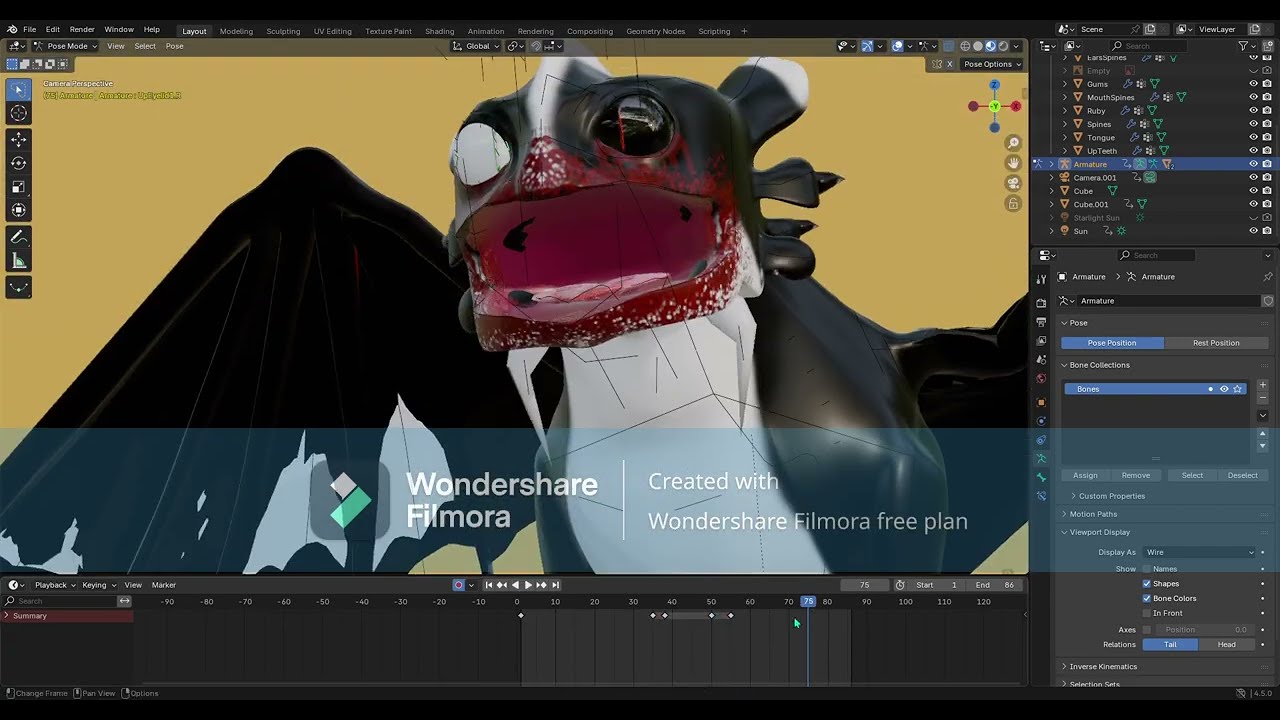Image resolution: width=1280 pixels, height=720 pixels.
Task: Collapse the Viewport Display panel
Action: pyautogui.click(x=1099, y=532)
